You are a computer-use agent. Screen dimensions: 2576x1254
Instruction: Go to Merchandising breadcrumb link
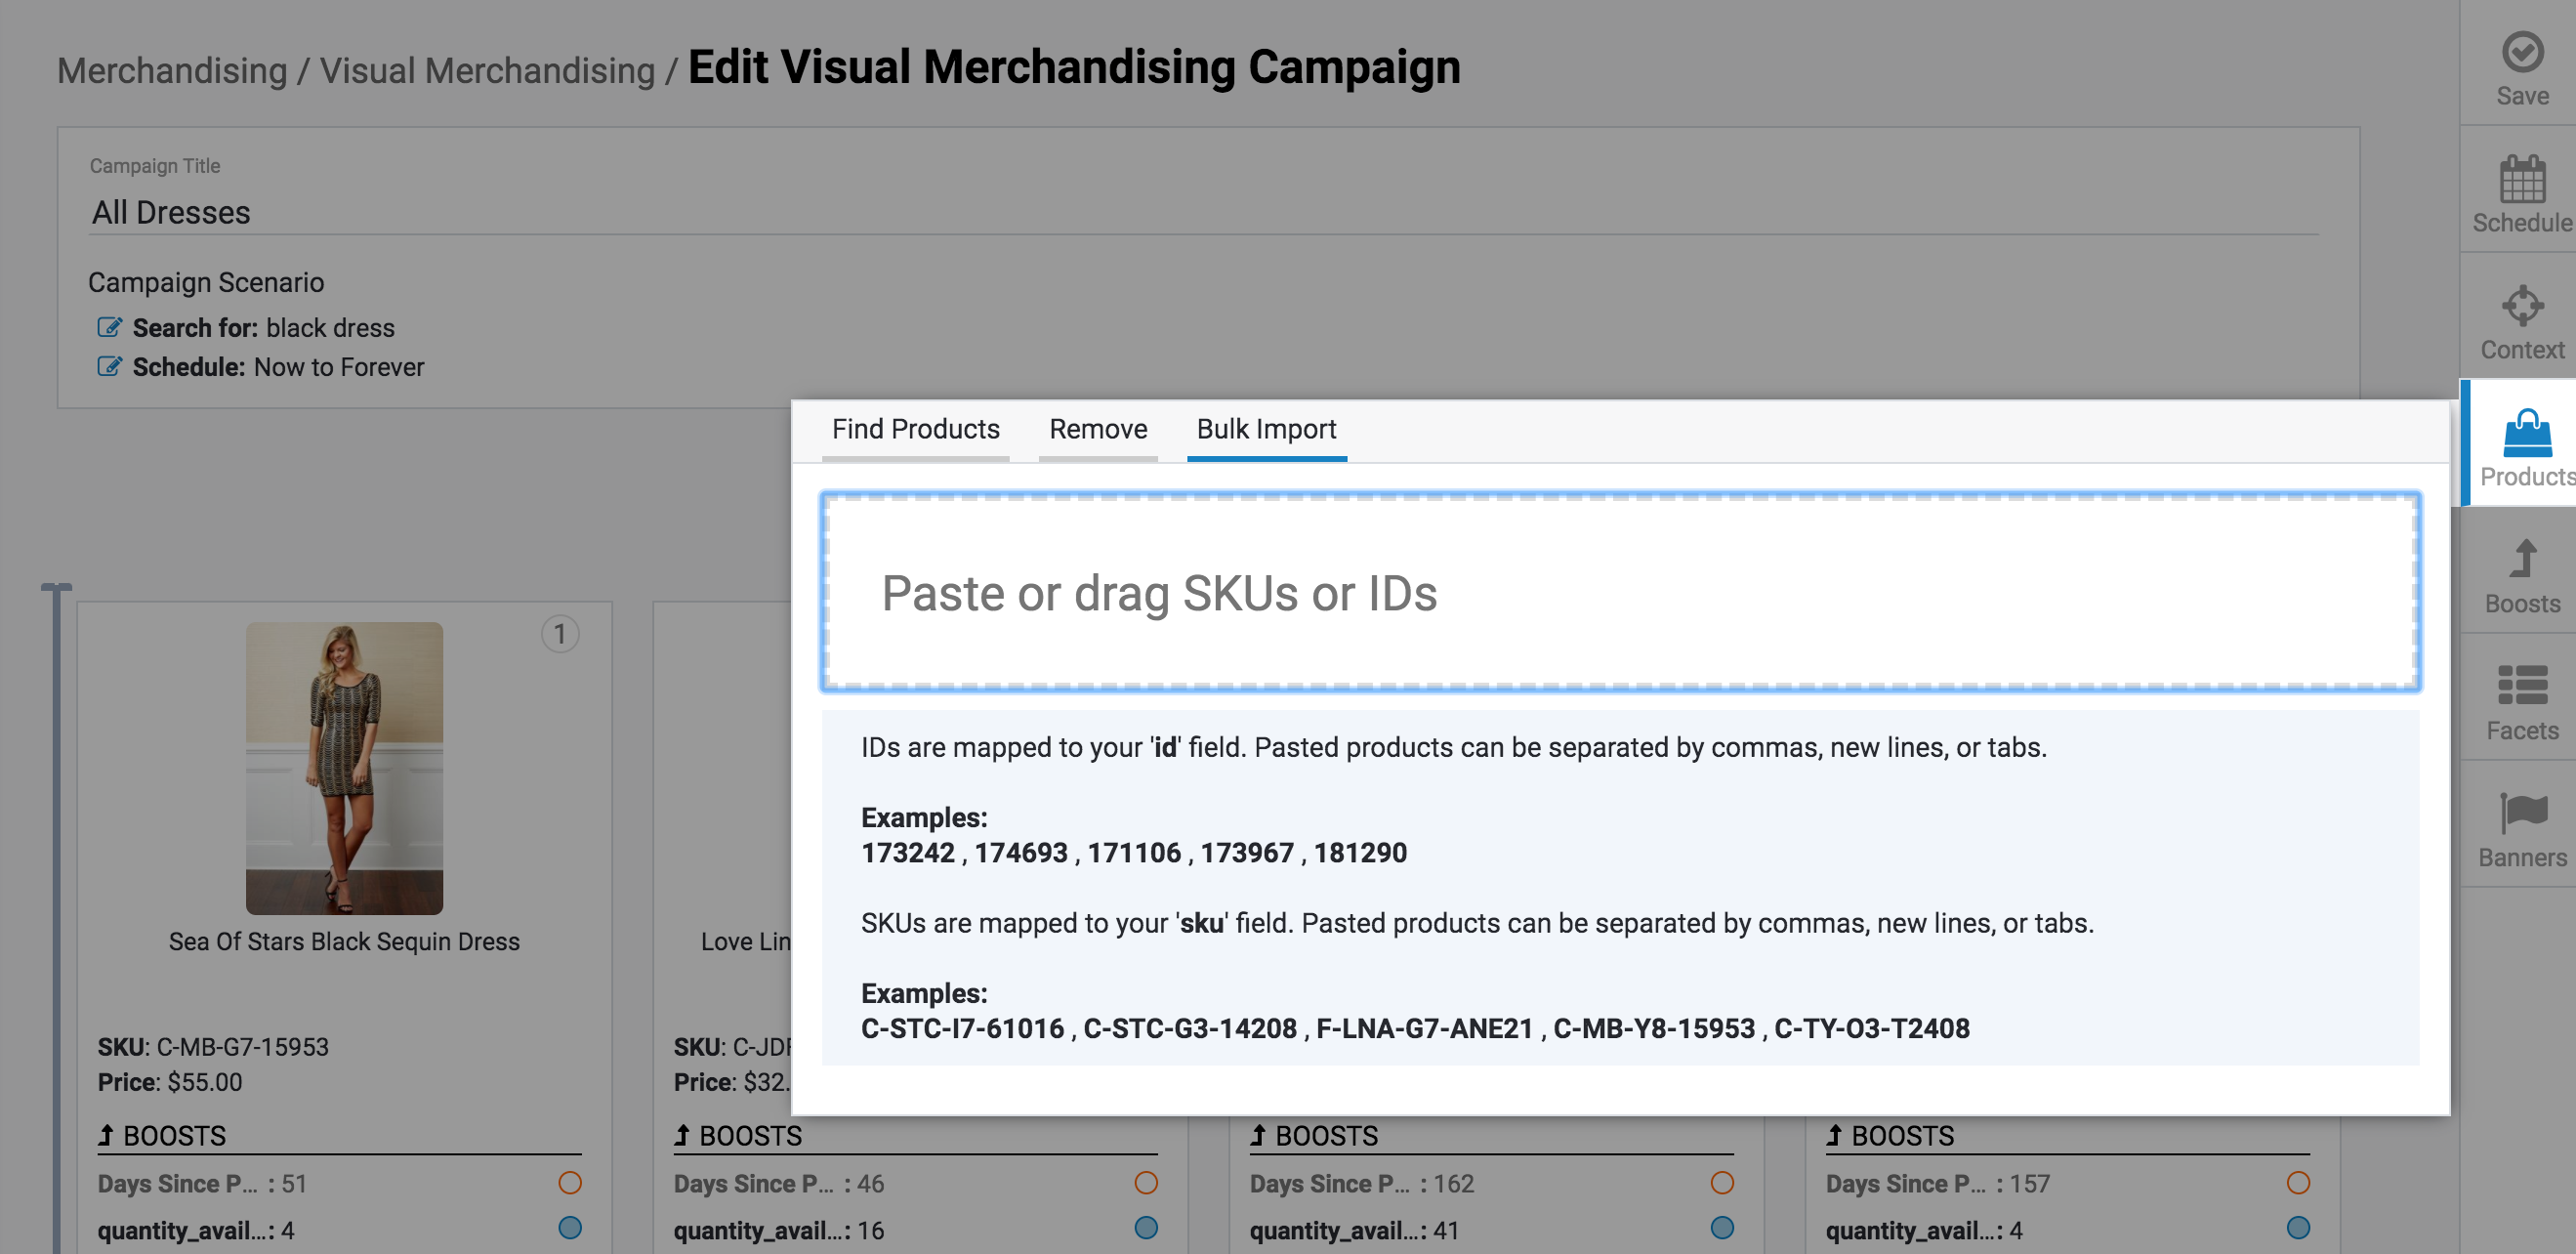pos(172,71)
